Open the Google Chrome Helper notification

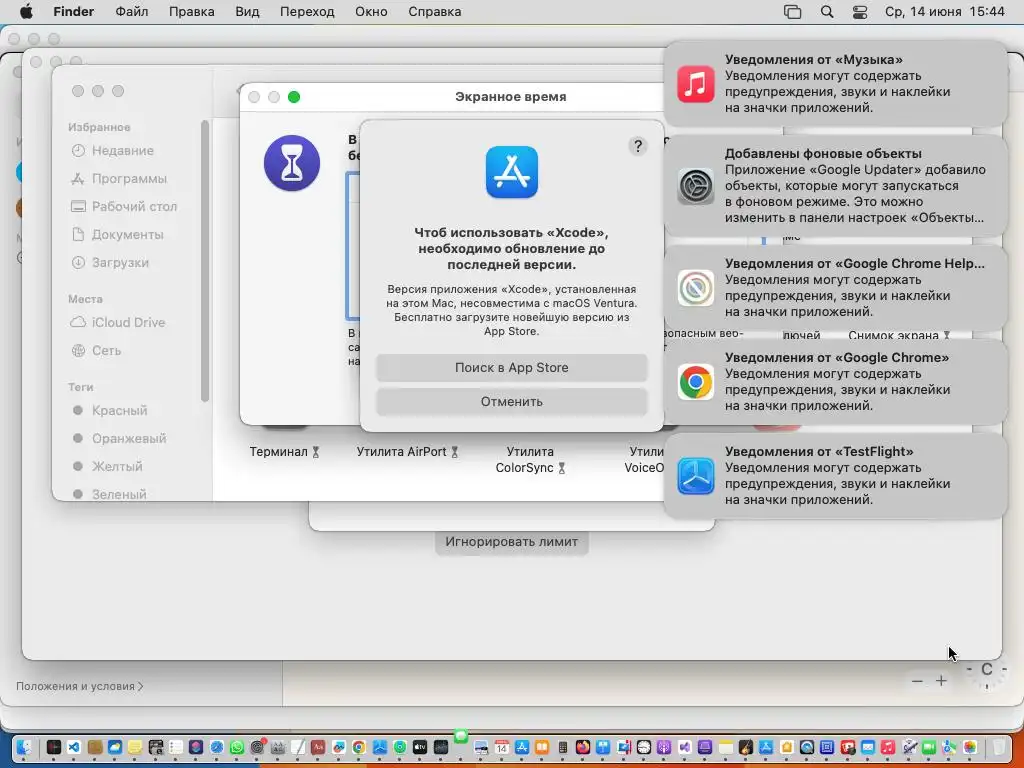coord(835,288)
